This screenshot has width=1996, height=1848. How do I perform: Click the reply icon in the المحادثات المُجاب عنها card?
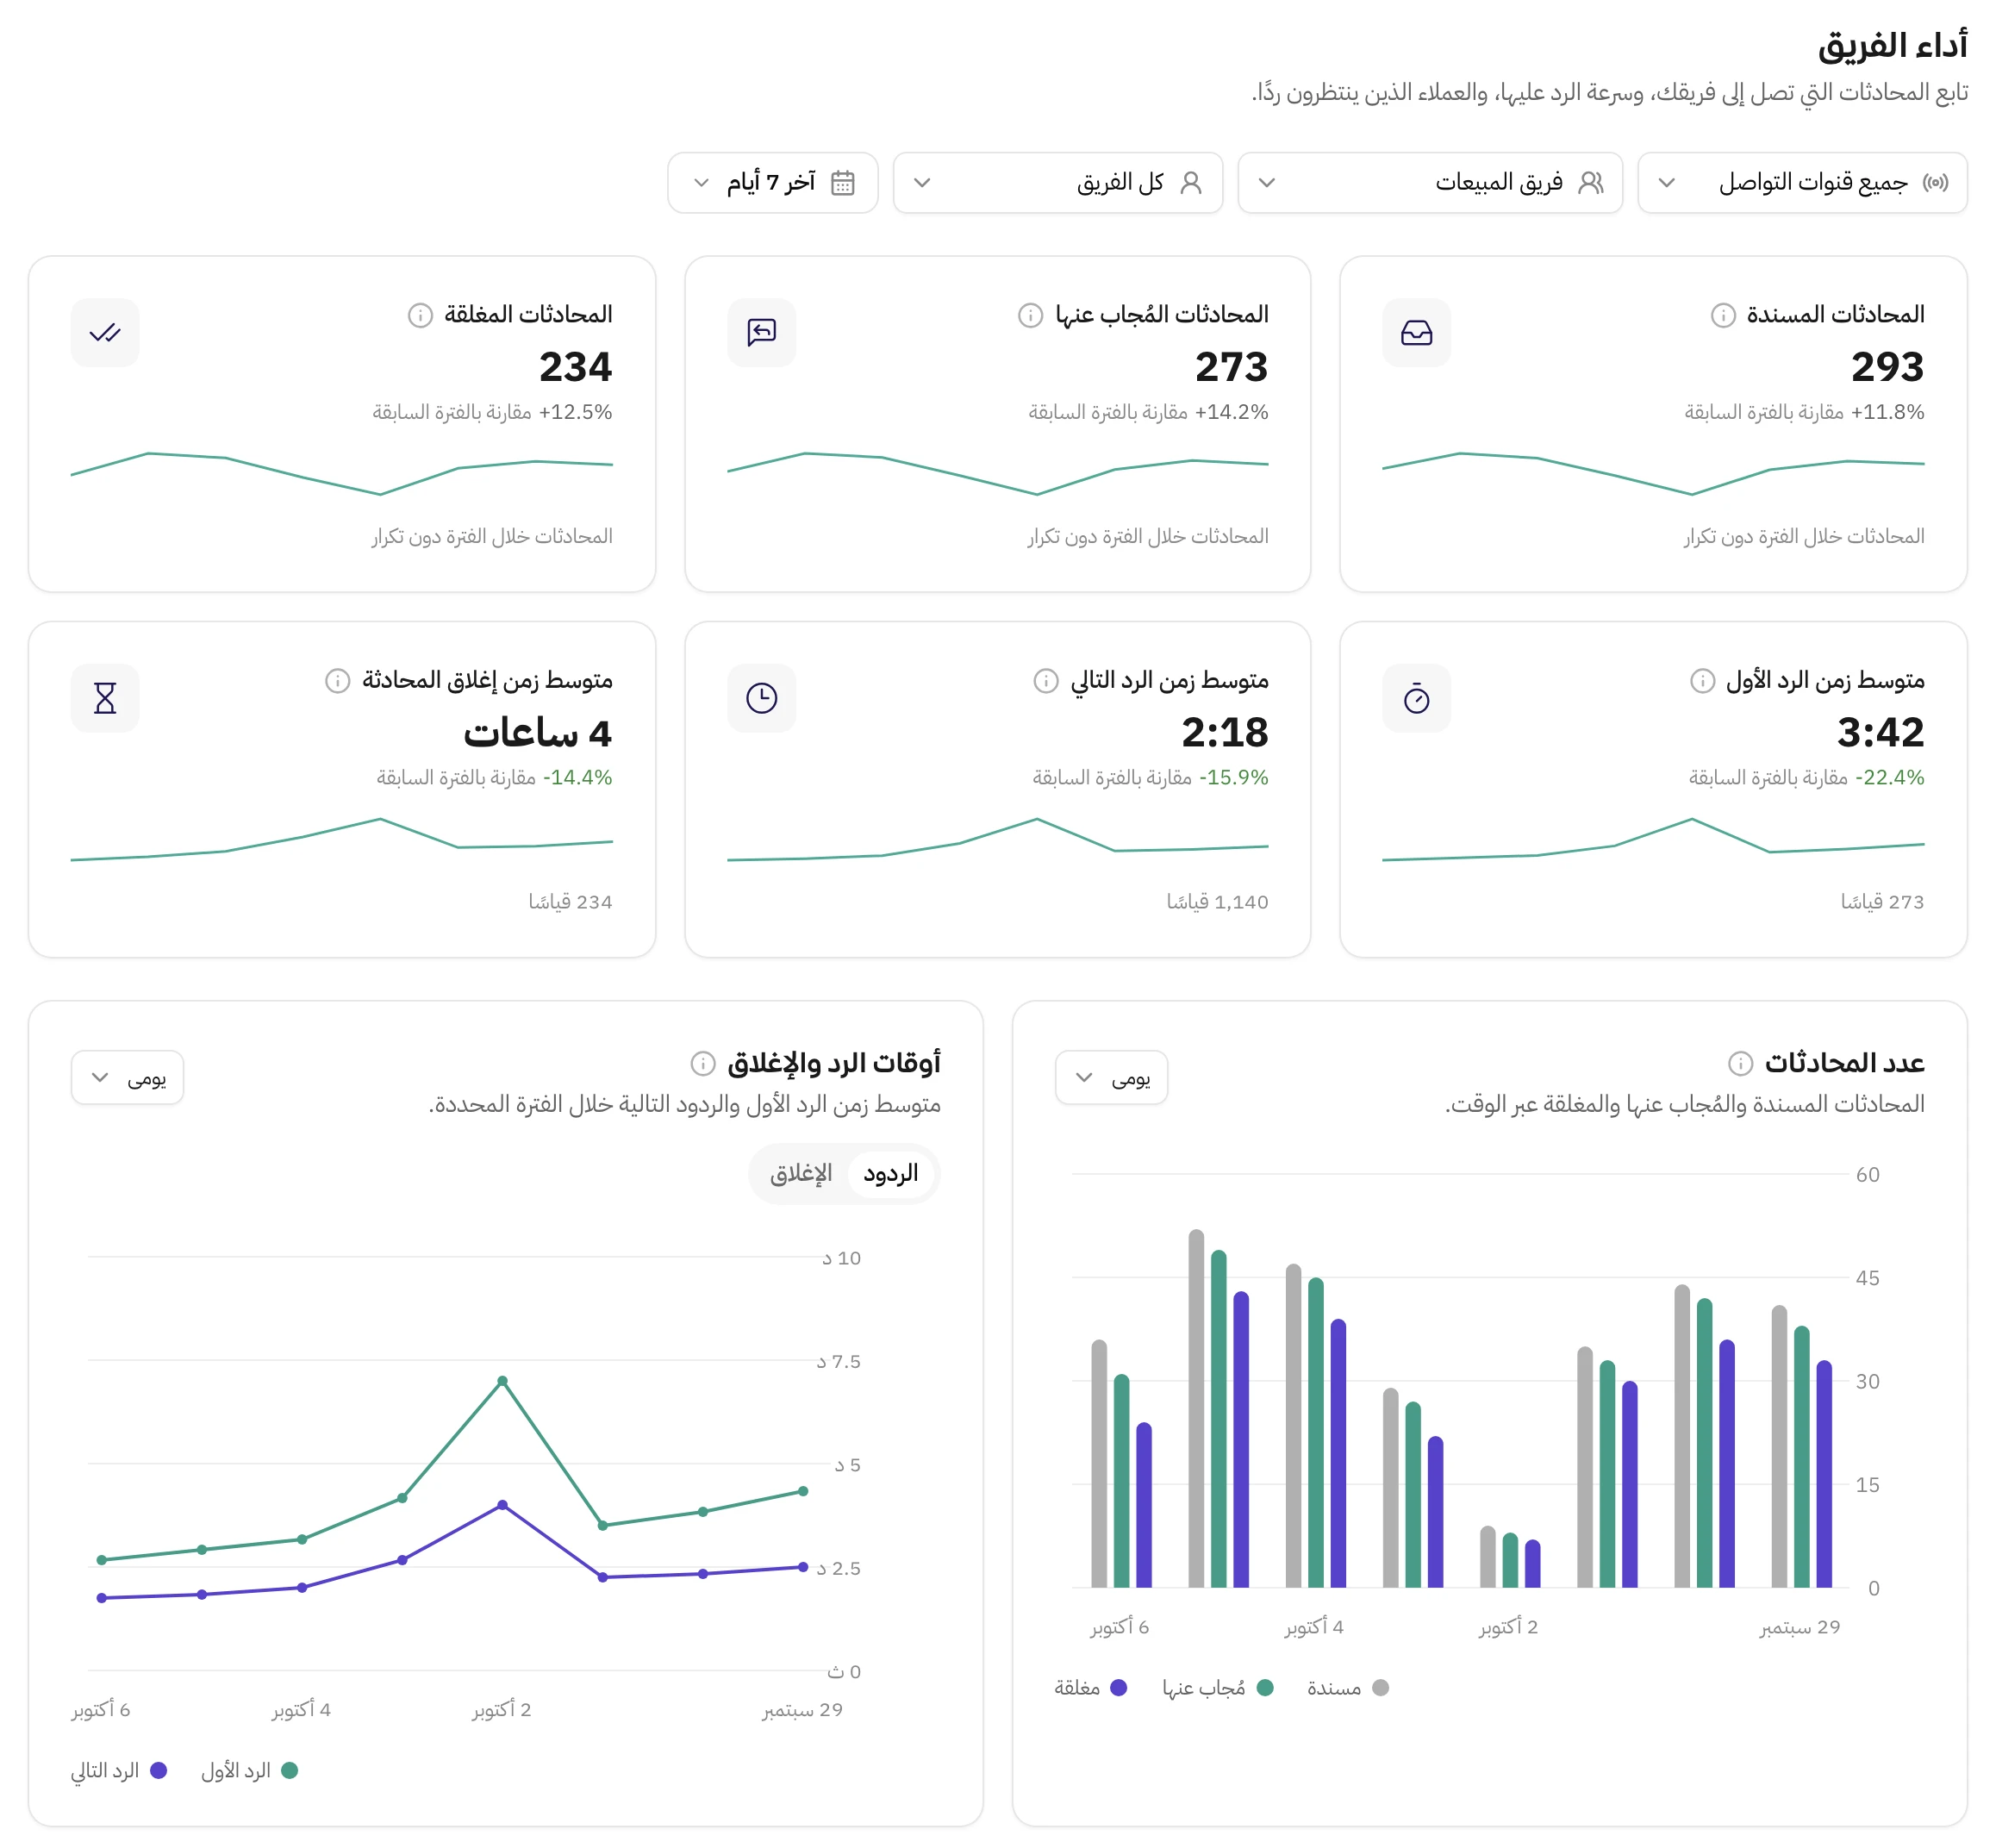coord(762,332)
